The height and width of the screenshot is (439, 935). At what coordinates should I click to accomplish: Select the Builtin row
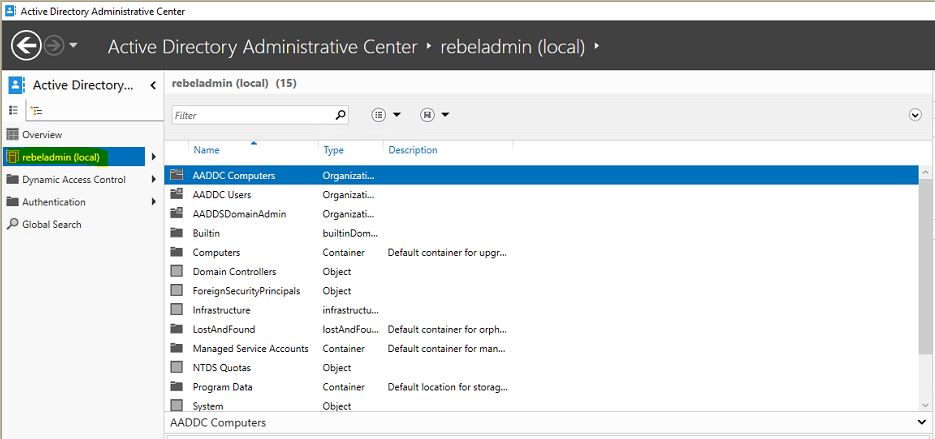pos(541,233)
